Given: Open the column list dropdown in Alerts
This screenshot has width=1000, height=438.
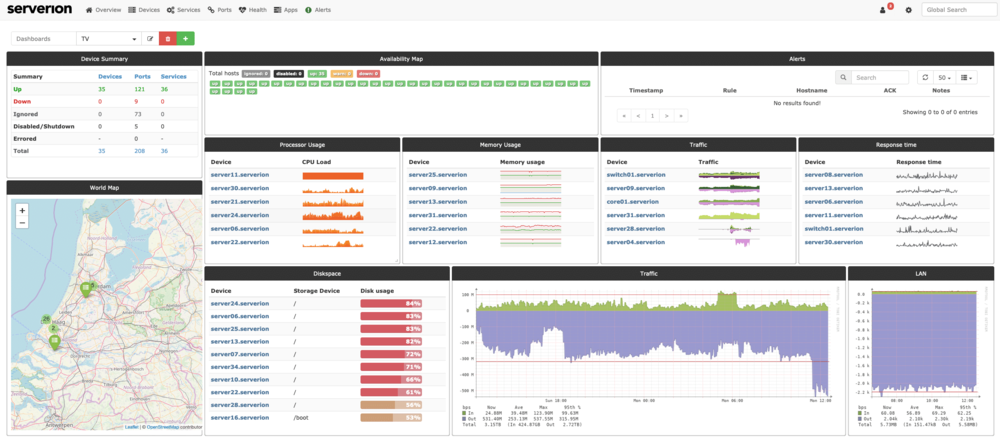Looking at the screenshot, I should (968, 77).
